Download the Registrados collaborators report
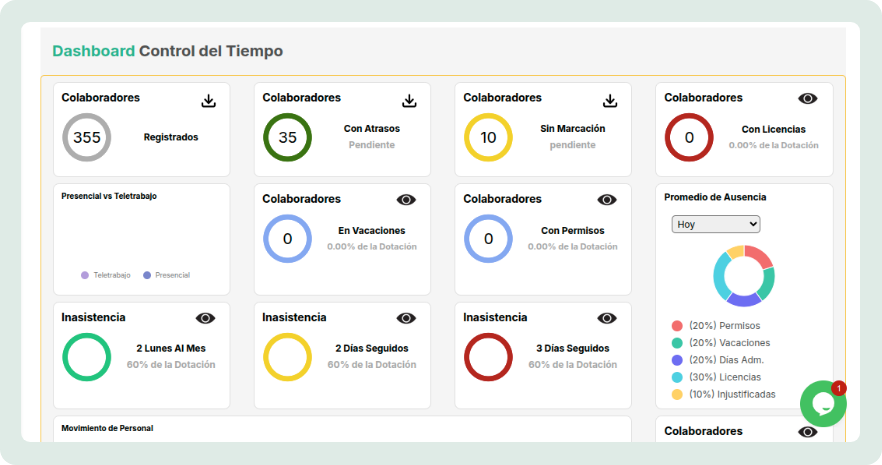882x465 pixels. [208, 100]
